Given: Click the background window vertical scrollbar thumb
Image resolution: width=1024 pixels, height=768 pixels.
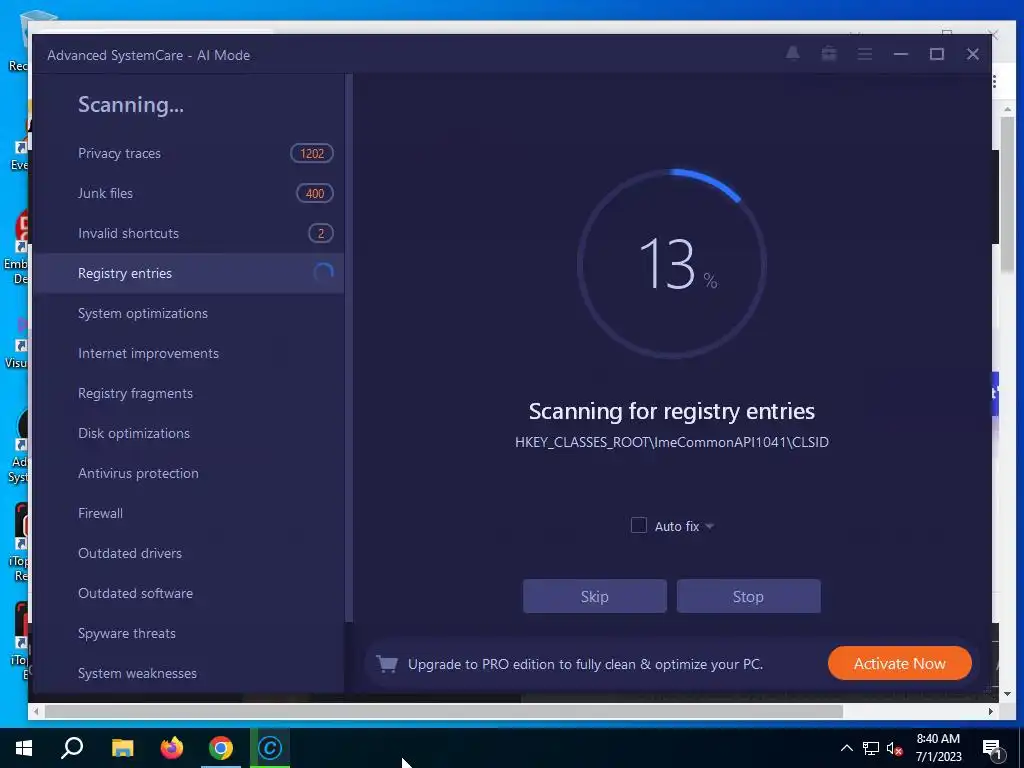Looking at the screenshot, I should 1008,195.
